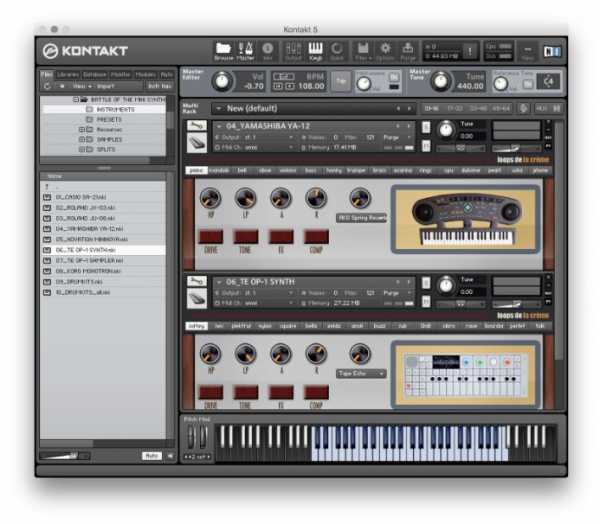Select 06_TE OP-1 SYNTH.nki in file list
Image resolution: width=600 pixels, height=524 pixels.
(x=103, y=250)
